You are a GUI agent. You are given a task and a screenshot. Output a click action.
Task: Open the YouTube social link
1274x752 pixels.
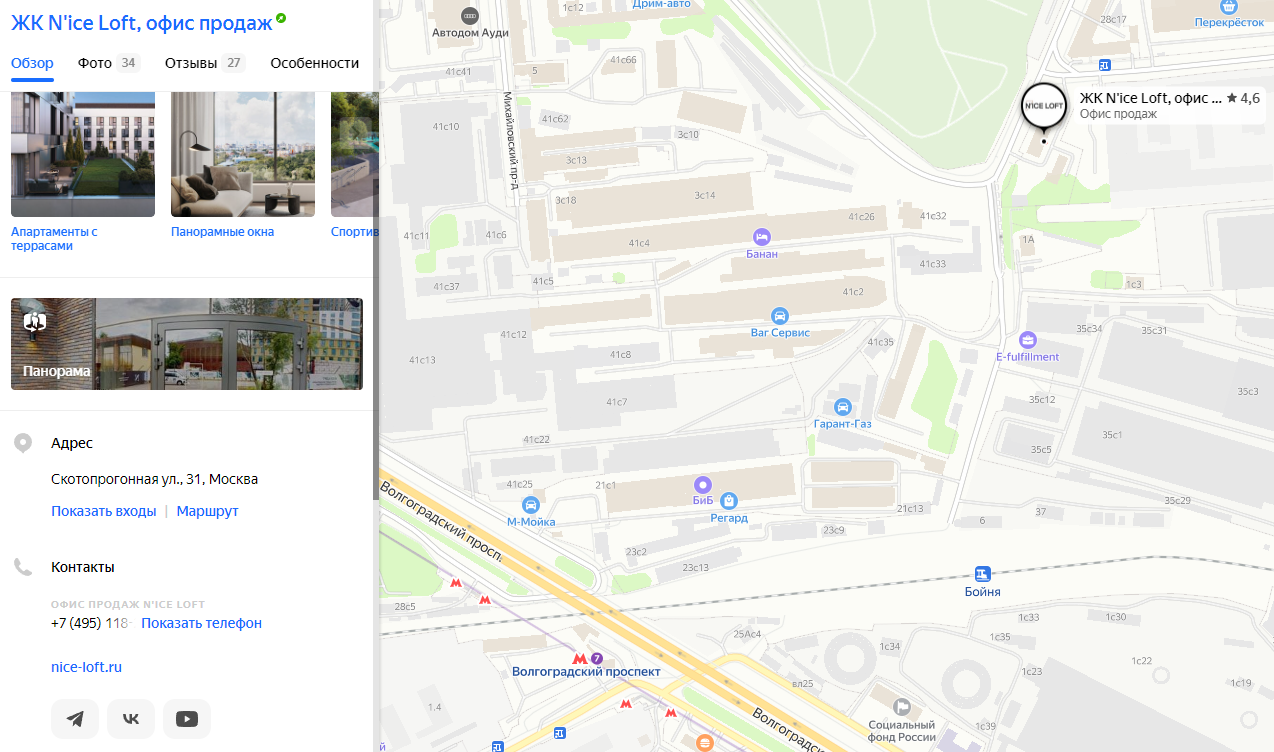[x=187, y=719]
